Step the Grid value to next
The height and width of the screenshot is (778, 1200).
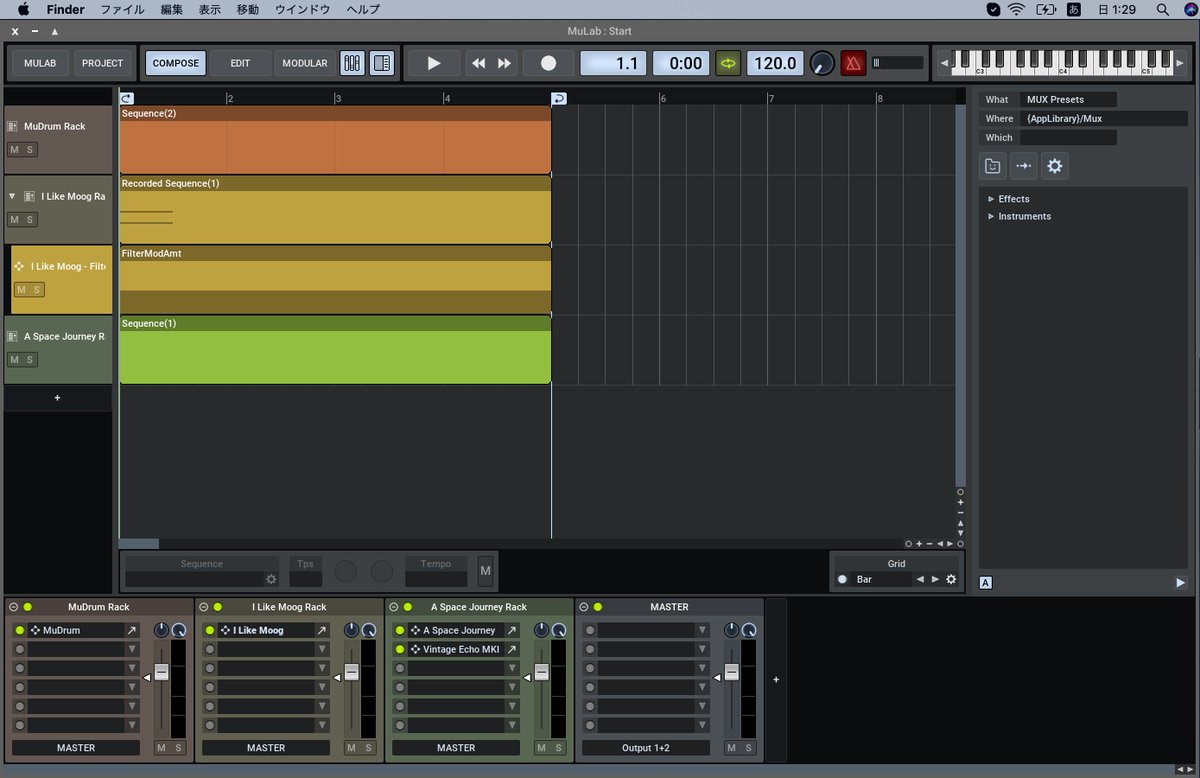[x=935, y=579]
